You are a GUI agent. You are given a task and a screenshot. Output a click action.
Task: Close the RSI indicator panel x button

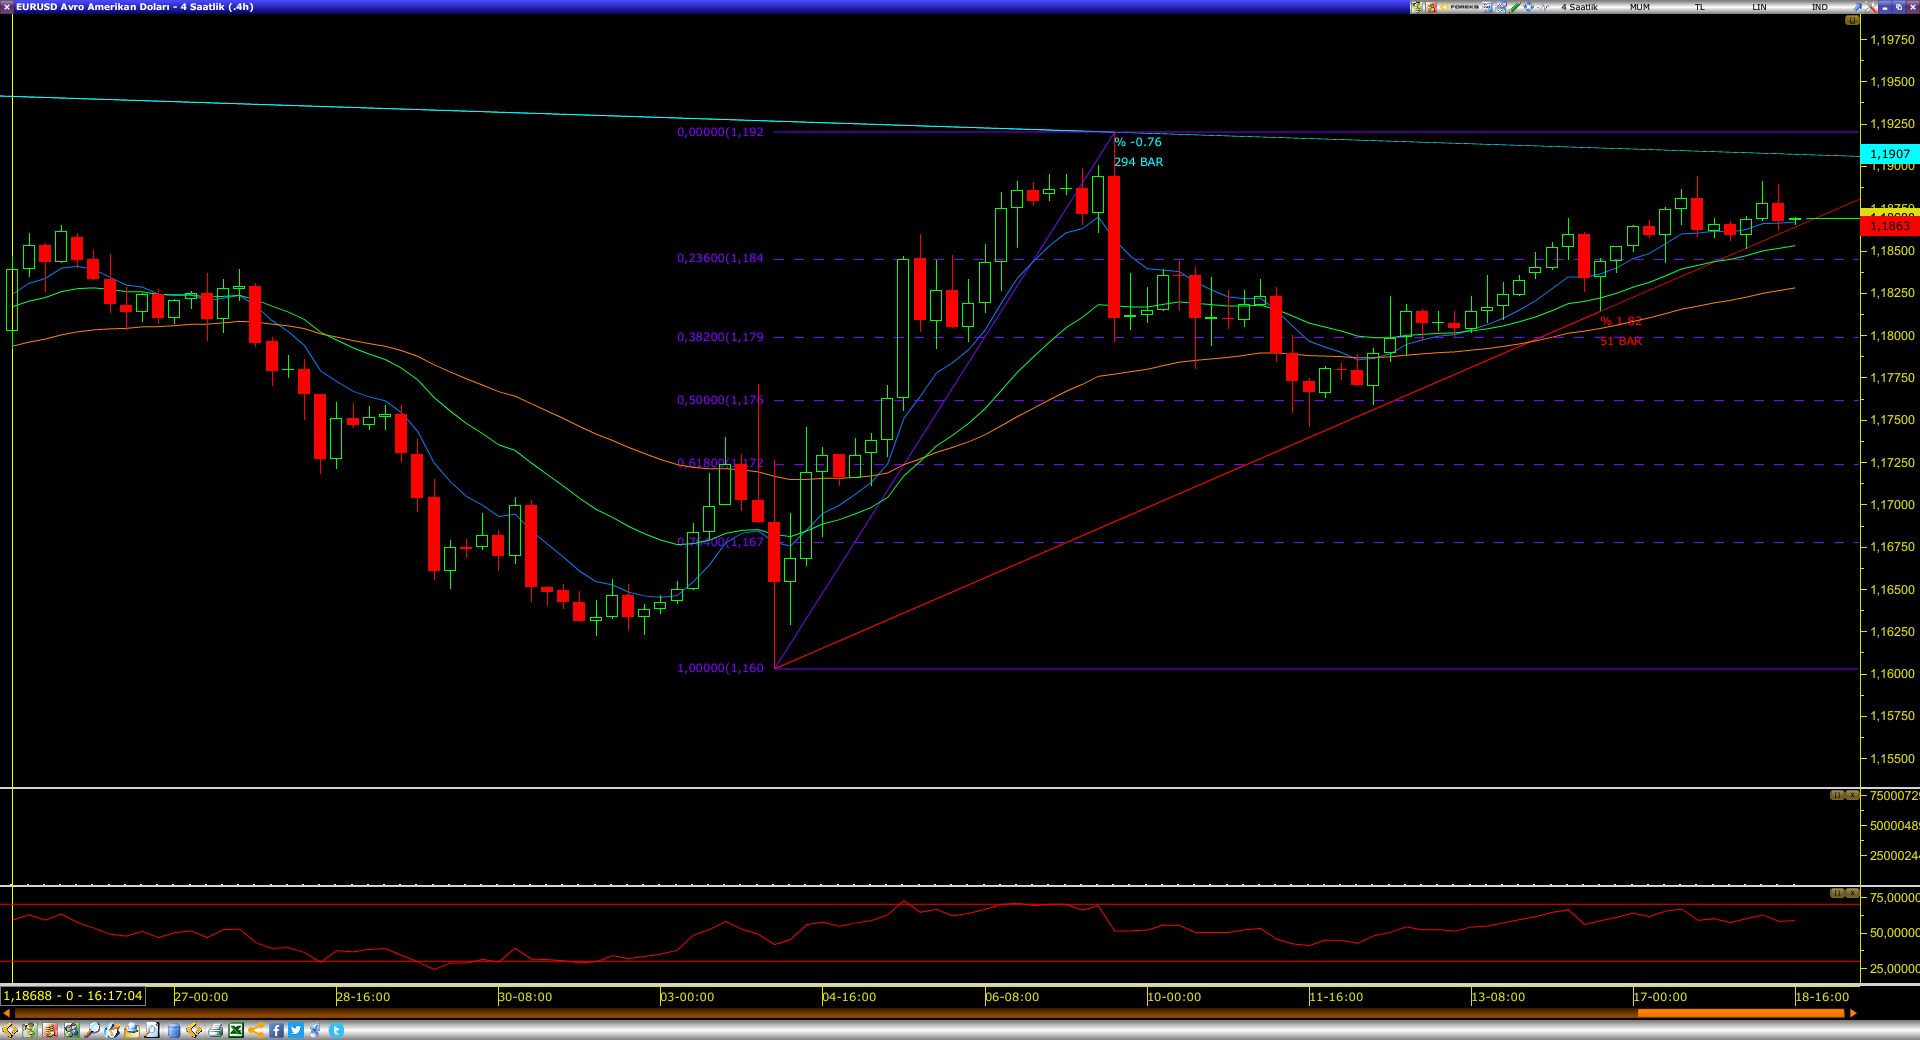point(1852,892)
